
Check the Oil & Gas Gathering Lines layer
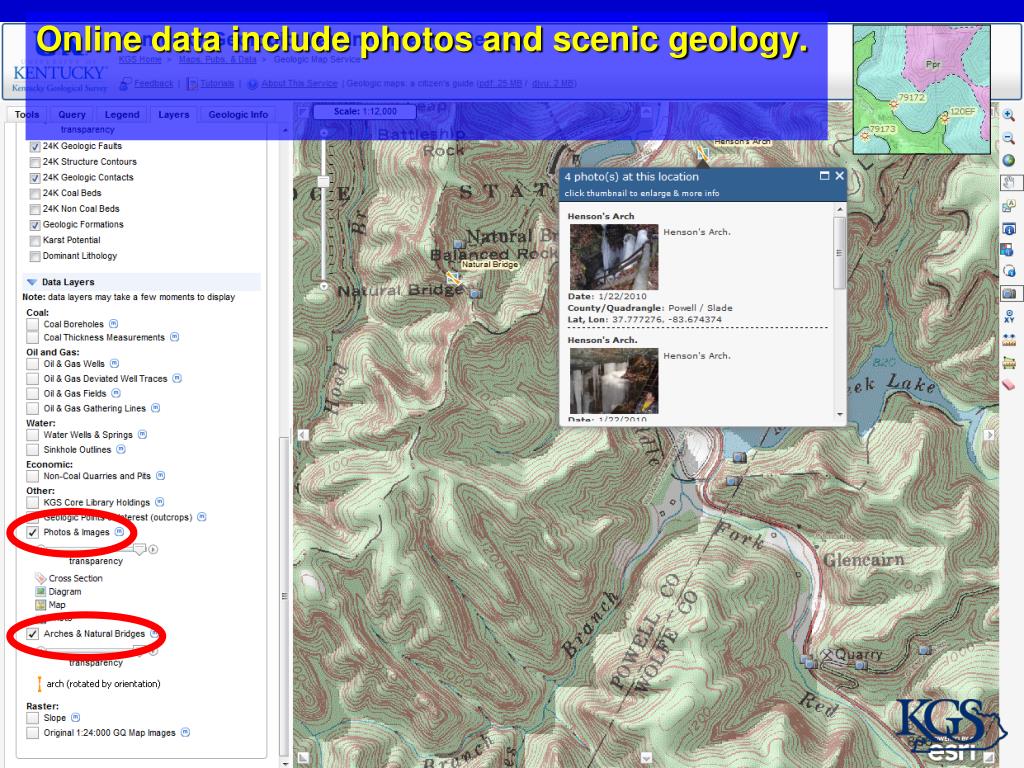click(x=33, y=408)
